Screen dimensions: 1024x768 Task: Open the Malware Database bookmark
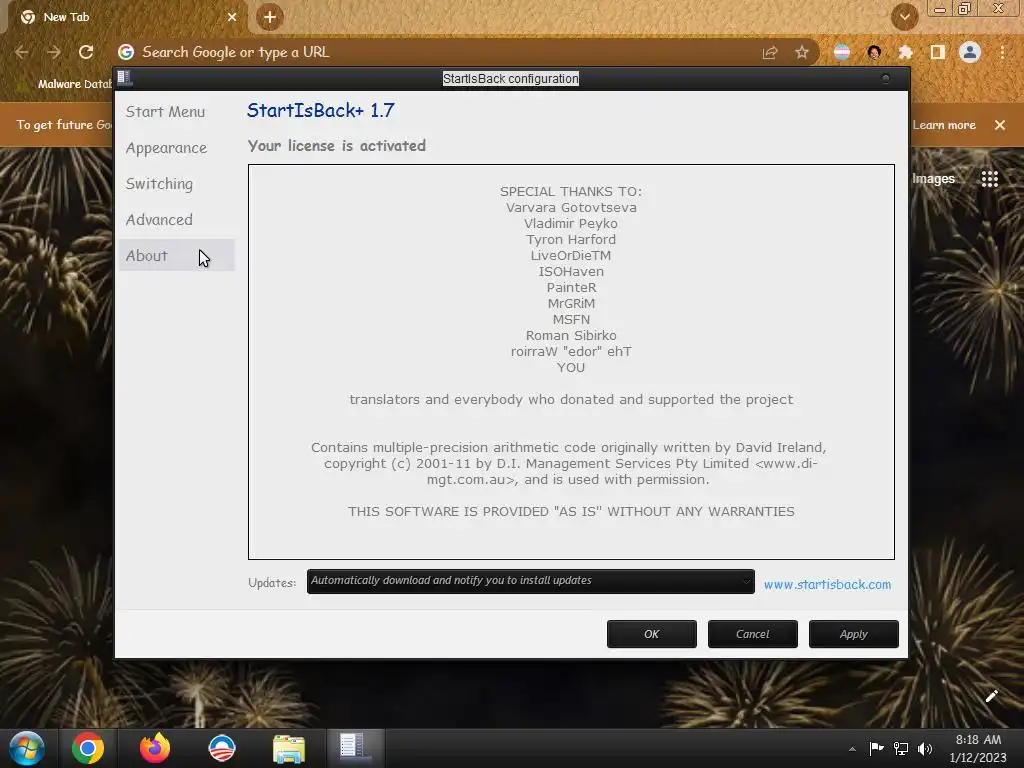[67, 84]
